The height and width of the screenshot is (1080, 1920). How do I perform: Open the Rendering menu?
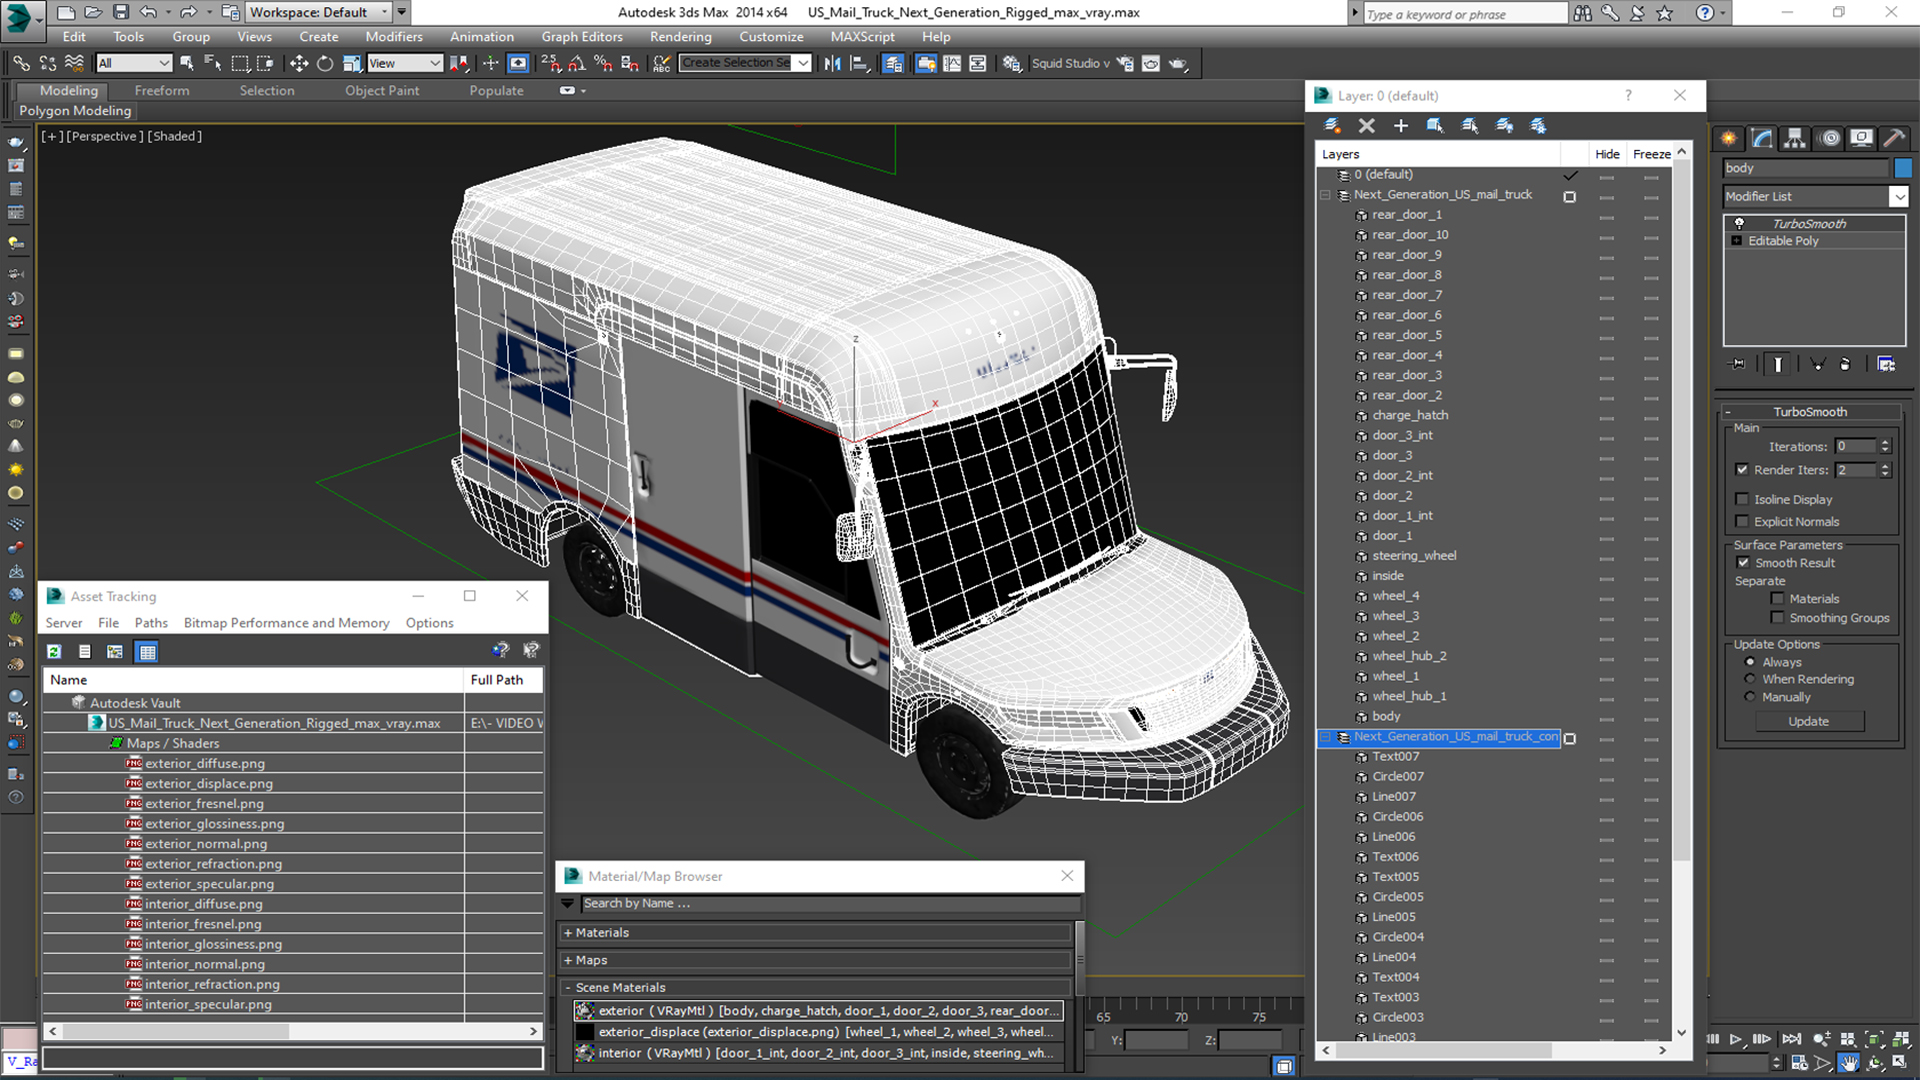pos(681,36)
